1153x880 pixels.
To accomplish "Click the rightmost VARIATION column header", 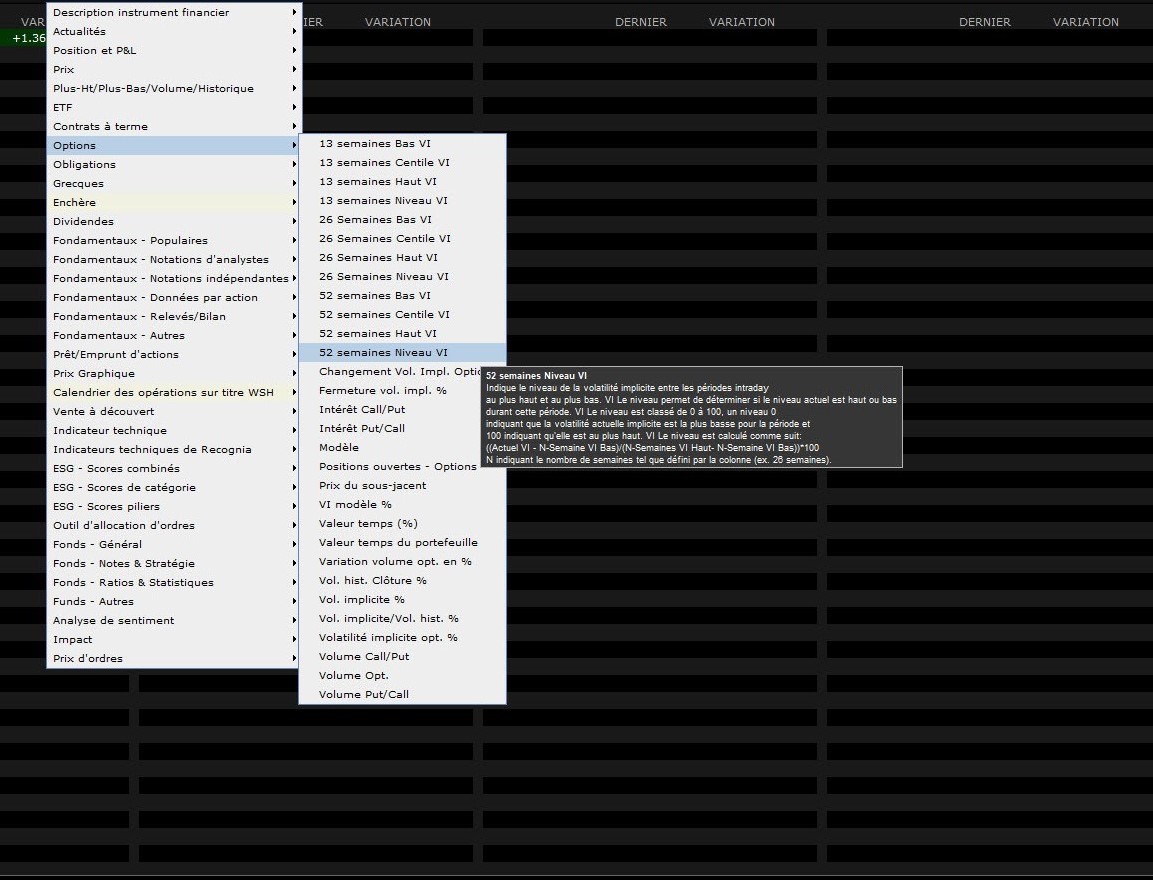I will [x=1085, y=22].
